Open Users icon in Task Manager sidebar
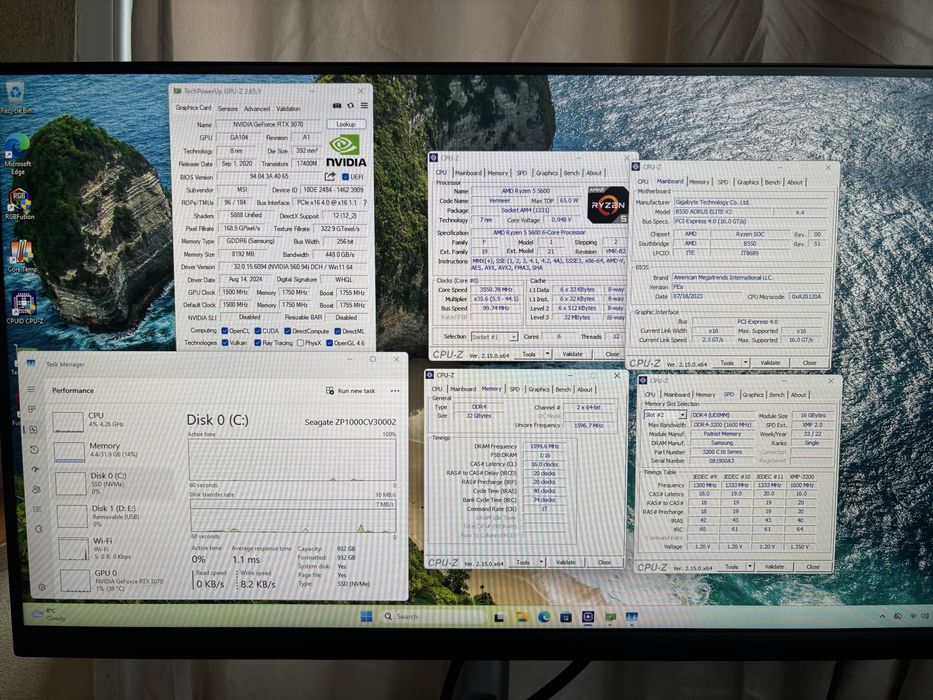The image size is (933, 700). [x=36, y=489]
